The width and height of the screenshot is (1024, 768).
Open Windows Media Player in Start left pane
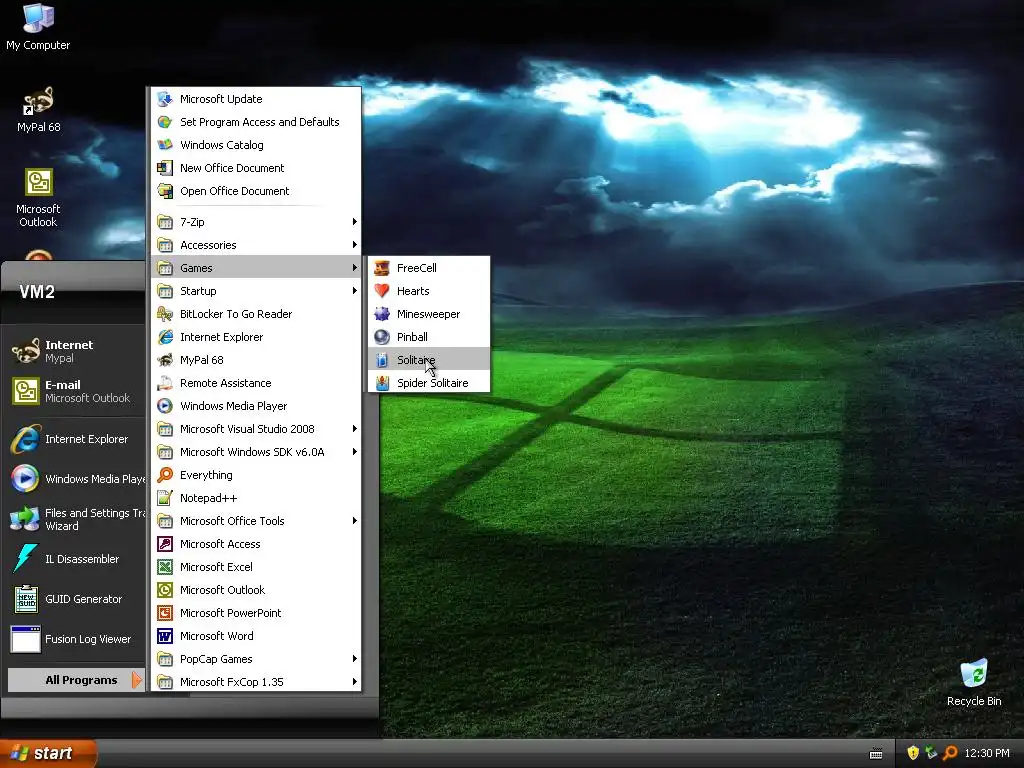click(x=76, y=479)
